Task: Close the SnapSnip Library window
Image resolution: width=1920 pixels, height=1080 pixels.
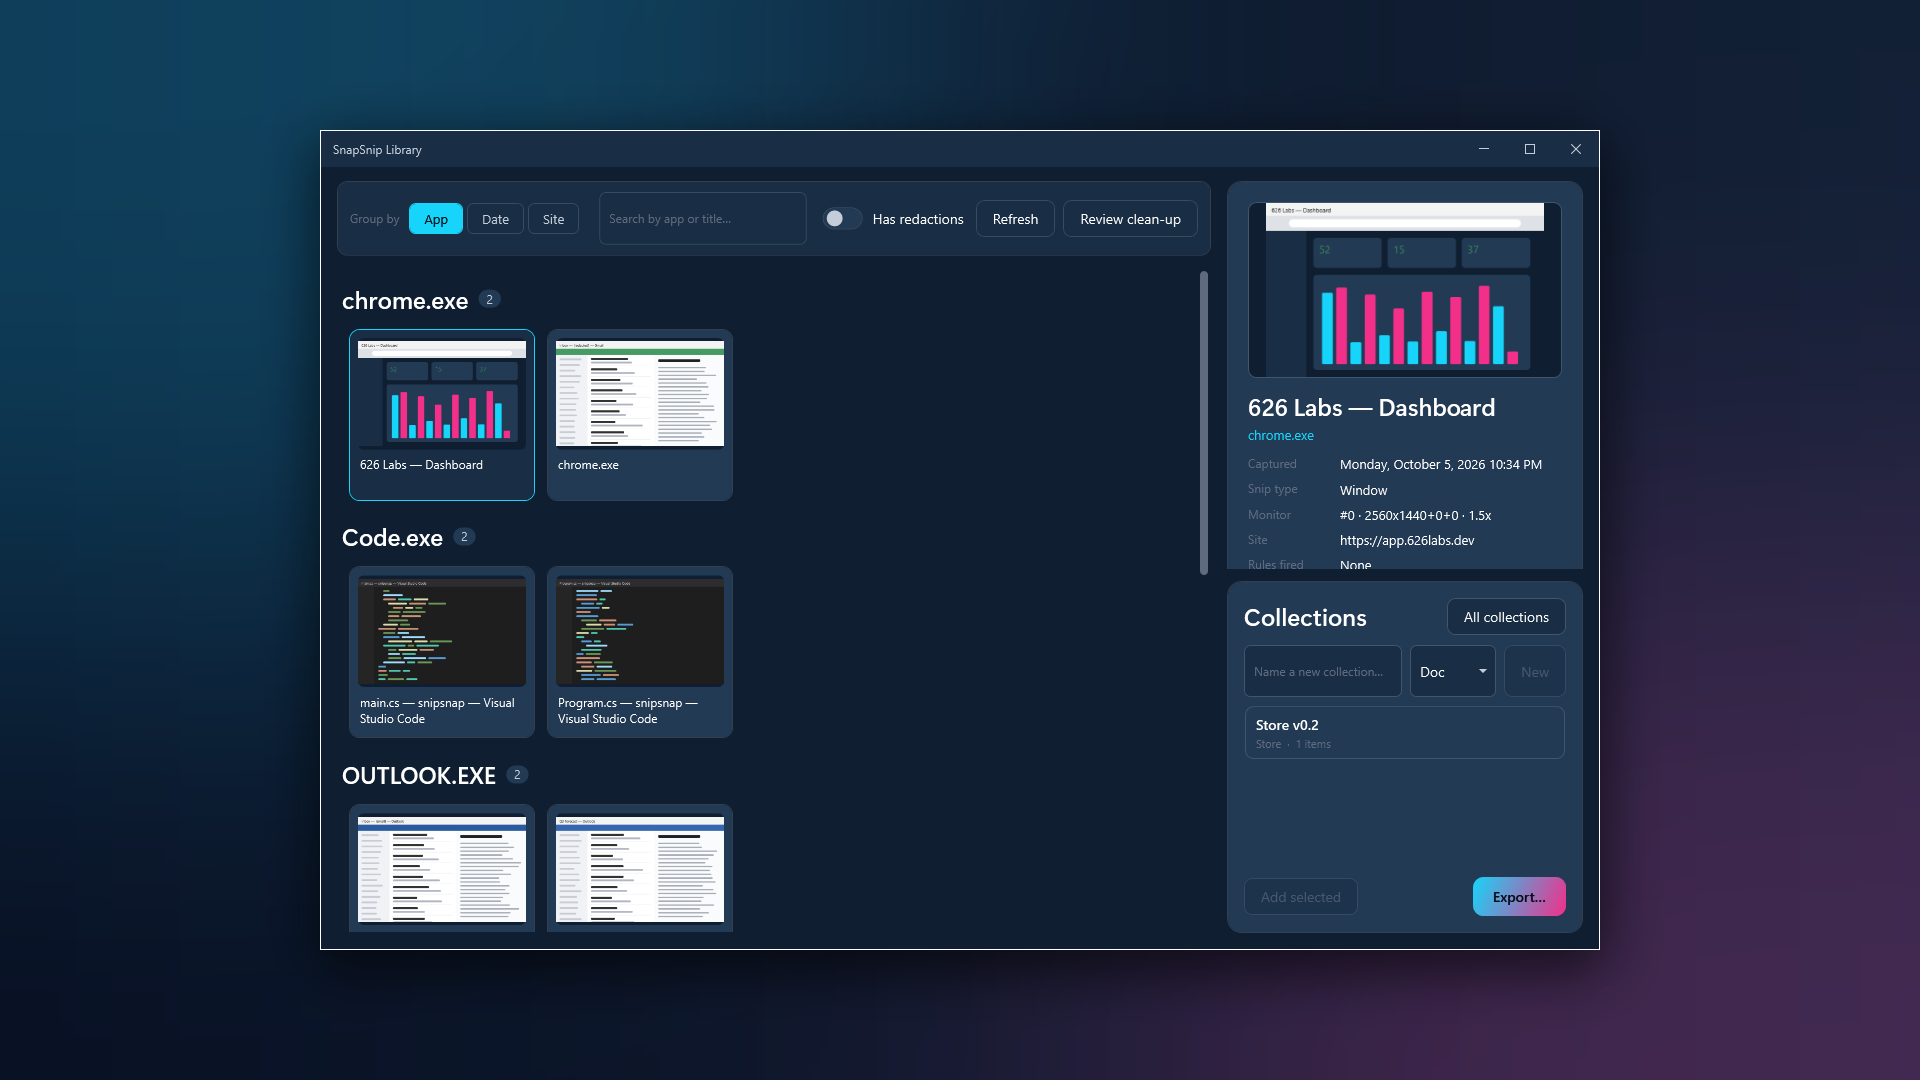Action: tap(1576, 149)
